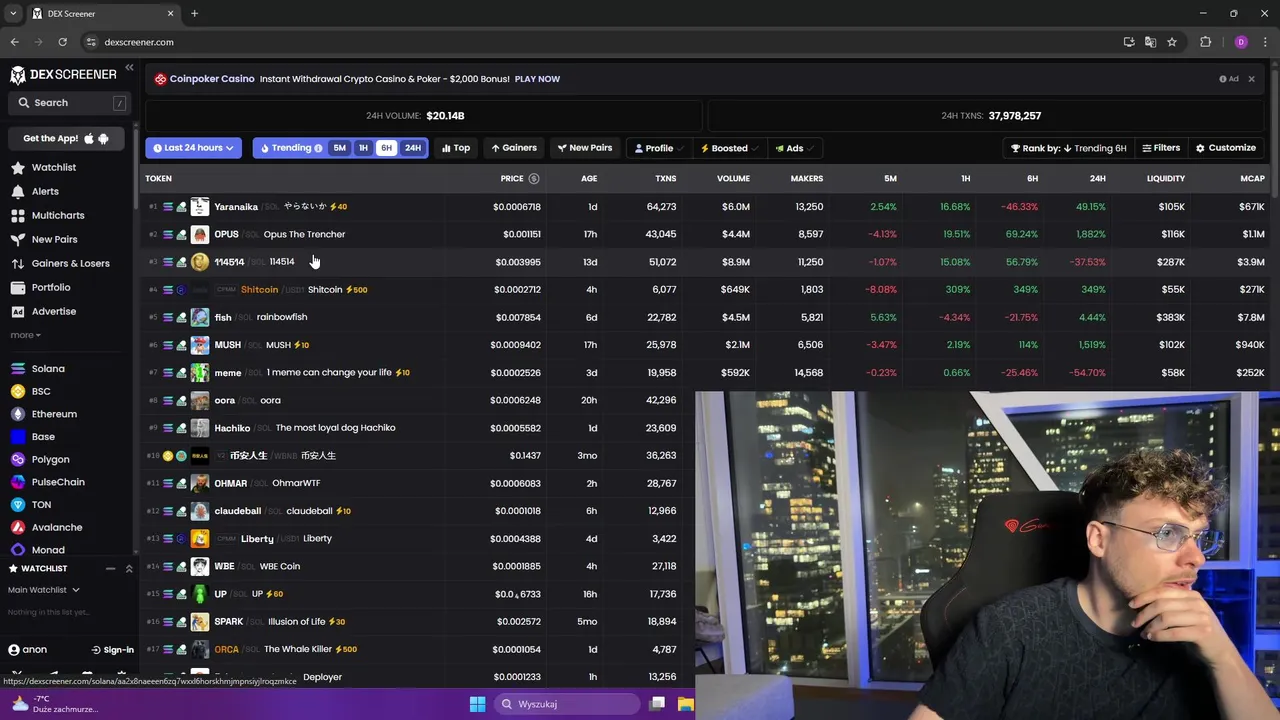Select the 1H trending timeframe
1280x720 pixels.
tap(363, 148)
